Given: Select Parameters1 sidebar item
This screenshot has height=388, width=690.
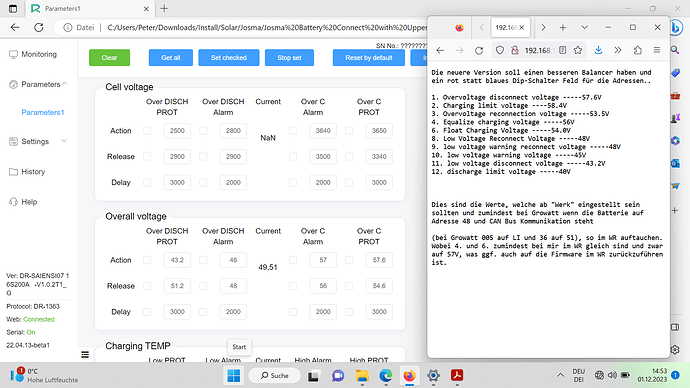Looking at the screenshot, I should pyautogui.click(x=43, y=113).
